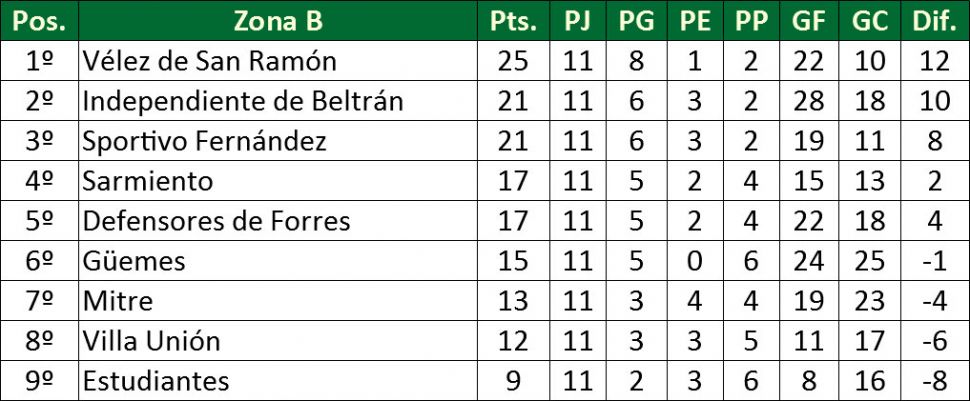Click on Sportivo Fernández team cell

tap(204, 141)
